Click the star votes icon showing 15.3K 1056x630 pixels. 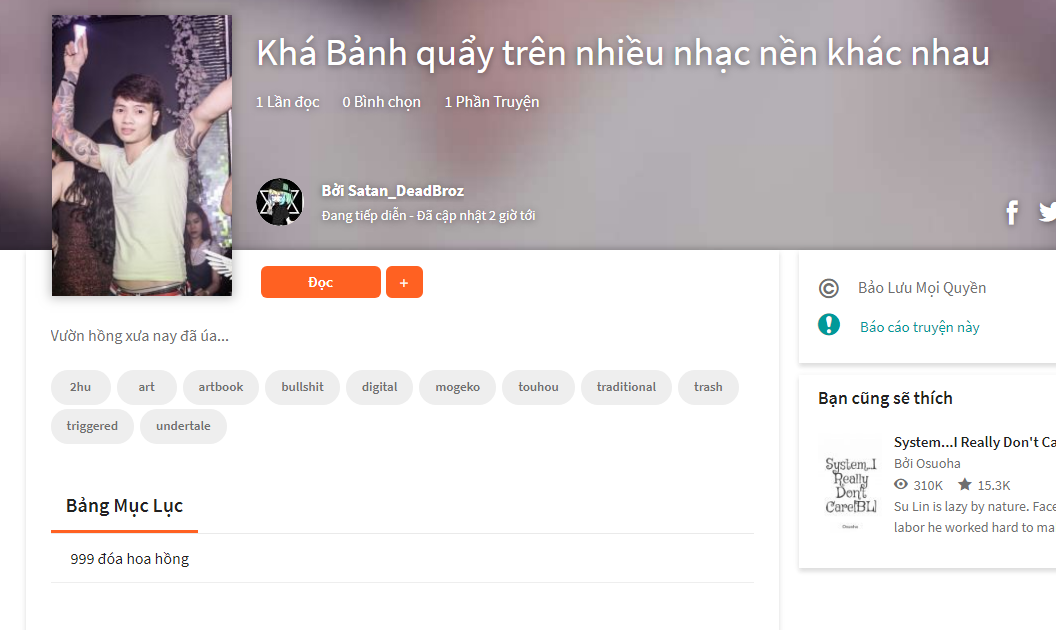(x=964, y=484)
